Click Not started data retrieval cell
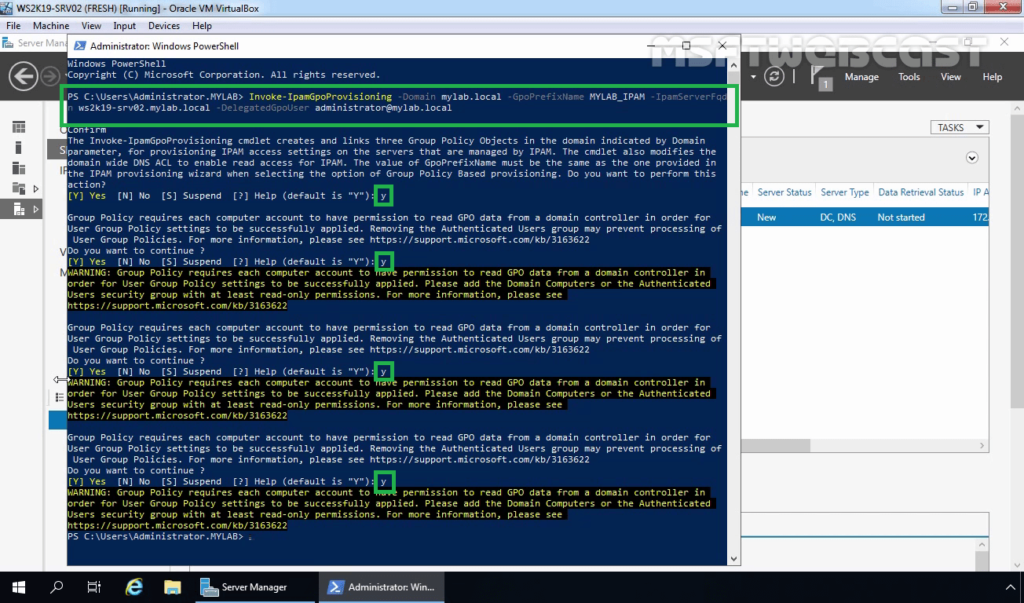Viewport: 1024px width, 603px height. coord(901,217)
